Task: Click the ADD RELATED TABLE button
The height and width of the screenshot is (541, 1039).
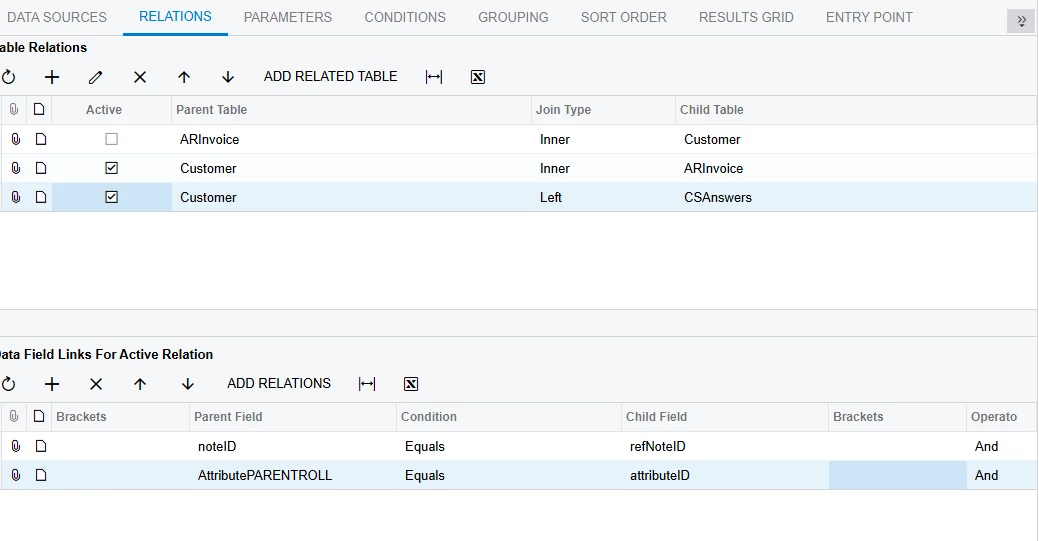Action: (x=331, y=76)
